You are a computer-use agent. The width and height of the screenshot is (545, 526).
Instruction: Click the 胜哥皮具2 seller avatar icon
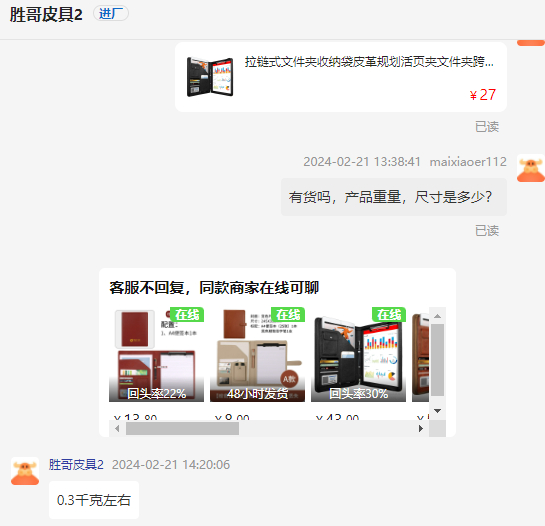point(25,471)
